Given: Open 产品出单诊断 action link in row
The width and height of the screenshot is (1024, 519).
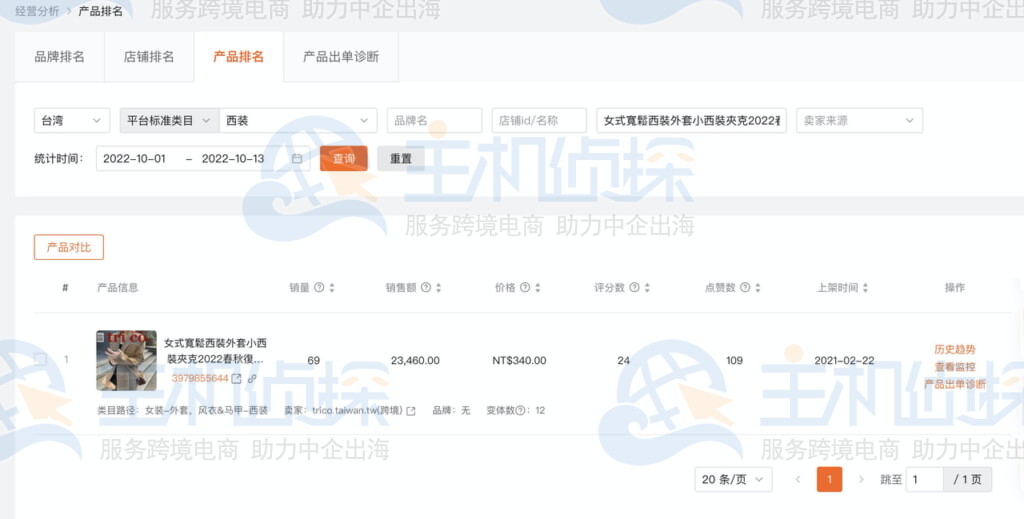Looking at the screenshot, I should 955,384.
